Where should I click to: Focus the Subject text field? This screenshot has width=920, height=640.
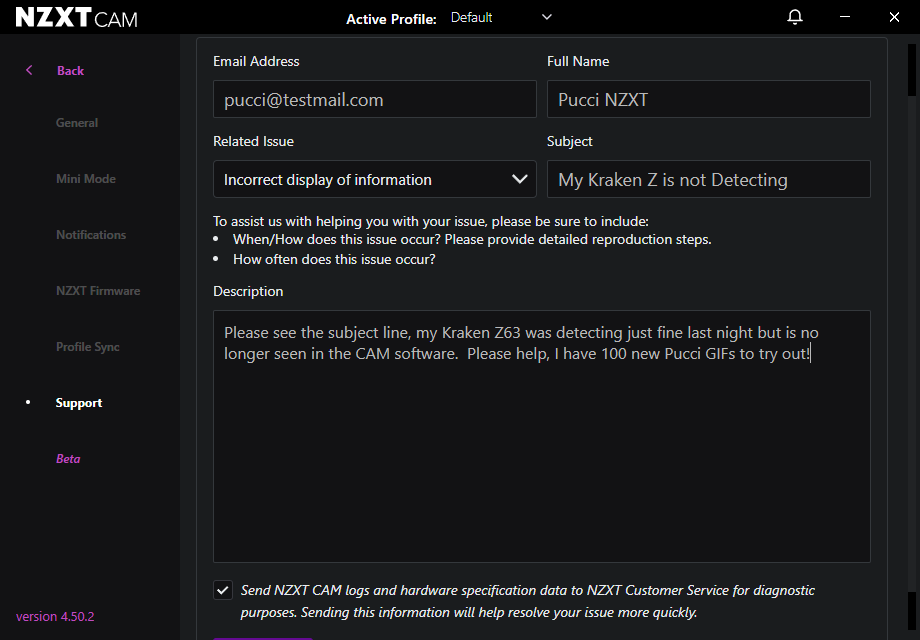(x=708, y=180)
